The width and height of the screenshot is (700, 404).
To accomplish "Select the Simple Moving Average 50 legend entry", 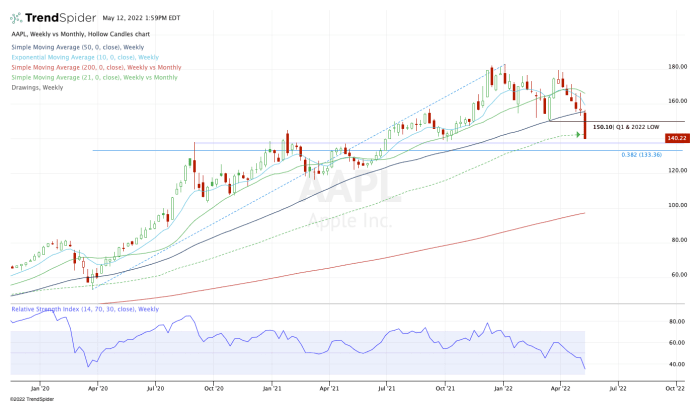I will pyautogui.click(x=78, y=47).
